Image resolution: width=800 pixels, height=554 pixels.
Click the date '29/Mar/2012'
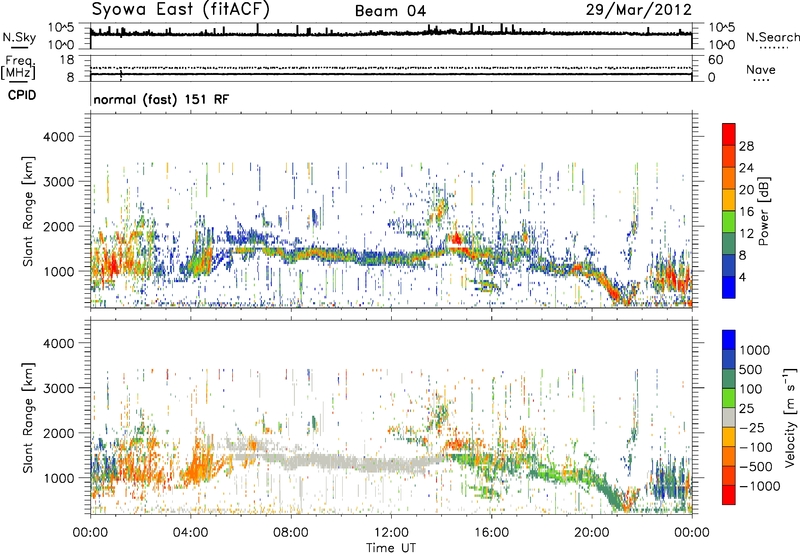tap(639, 10)
